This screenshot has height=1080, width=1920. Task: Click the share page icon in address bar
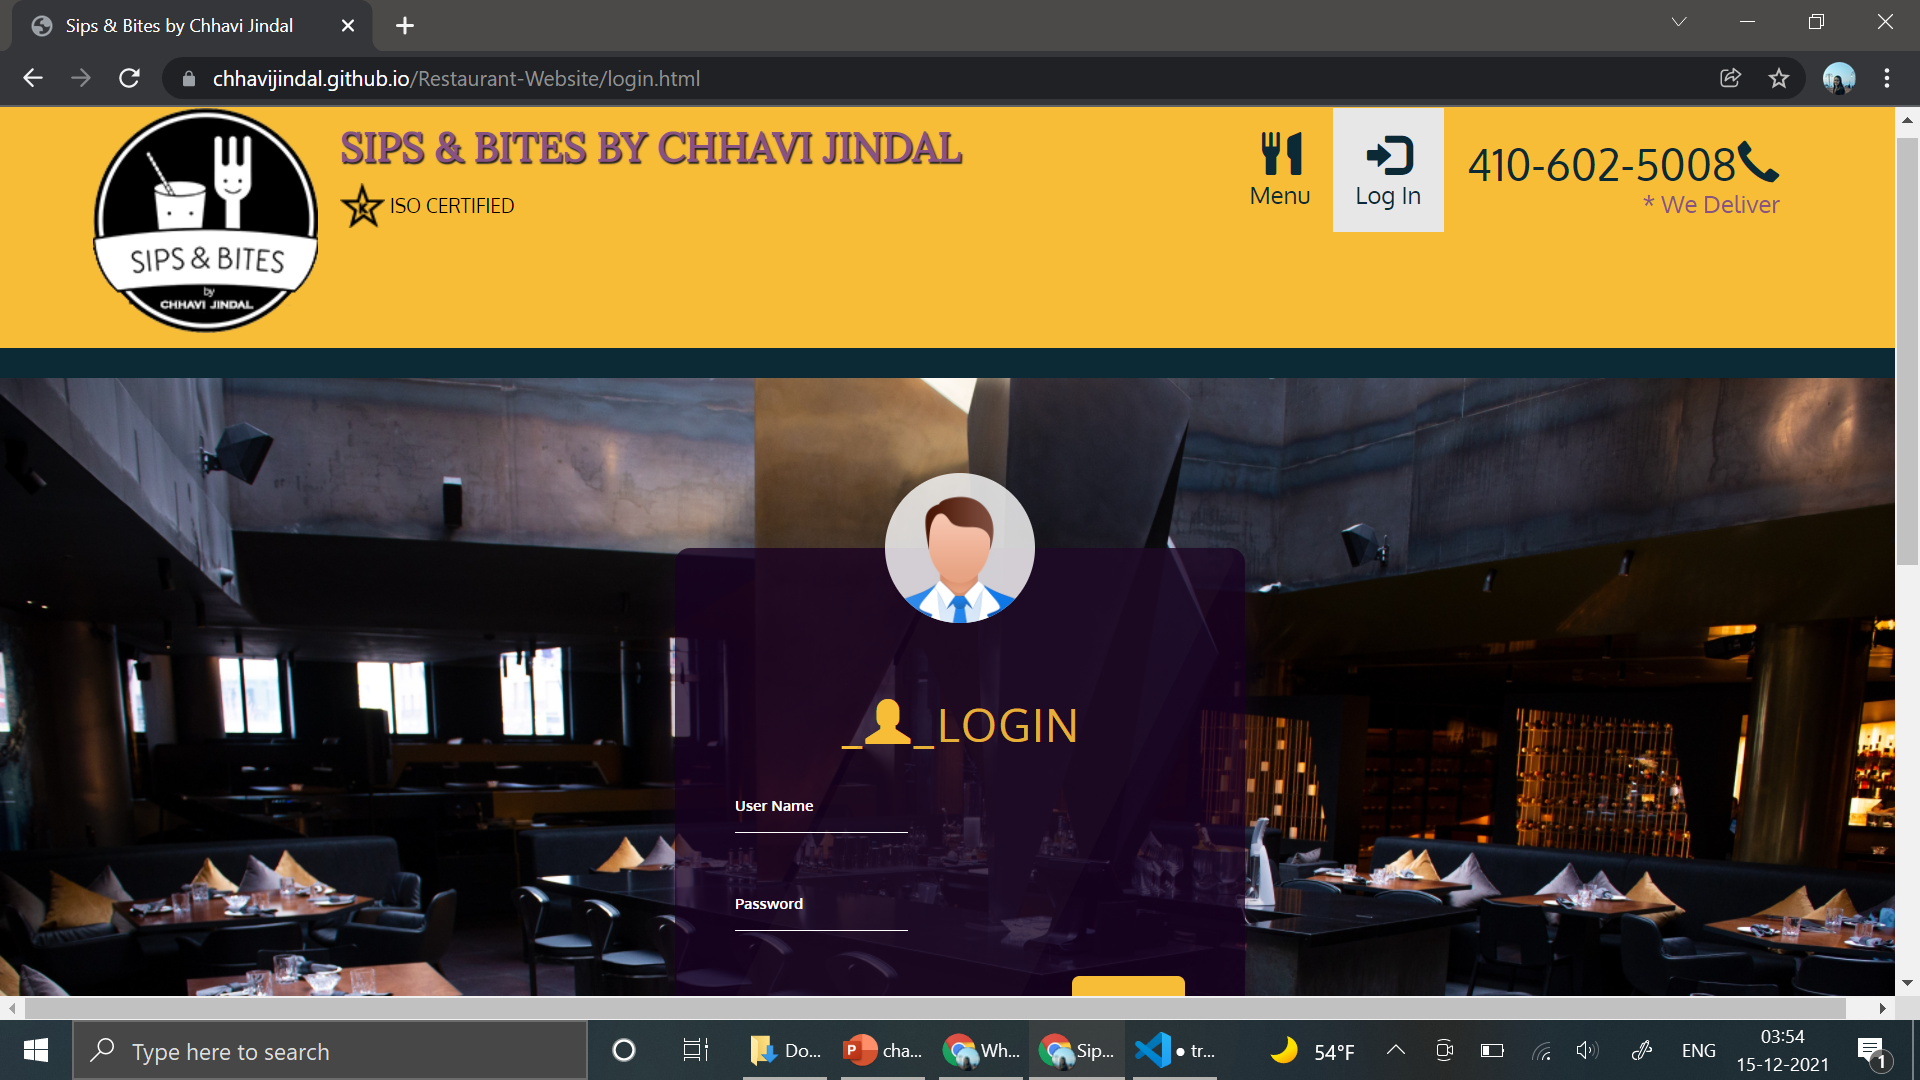pos(1730,78)
